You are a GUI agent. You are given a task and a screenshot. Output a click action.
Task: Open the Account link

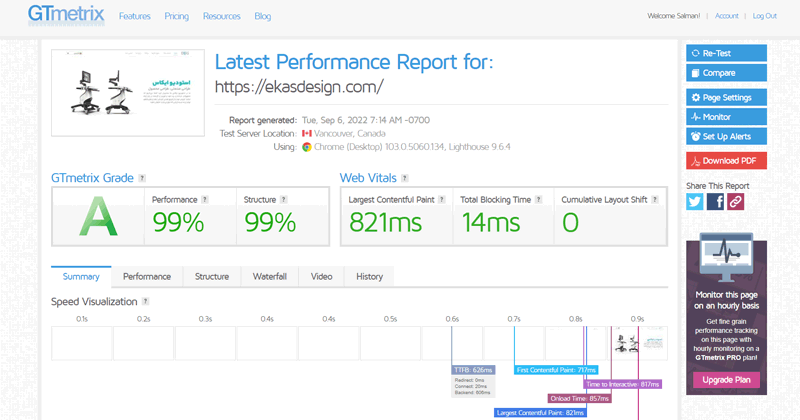pos(727,16)
